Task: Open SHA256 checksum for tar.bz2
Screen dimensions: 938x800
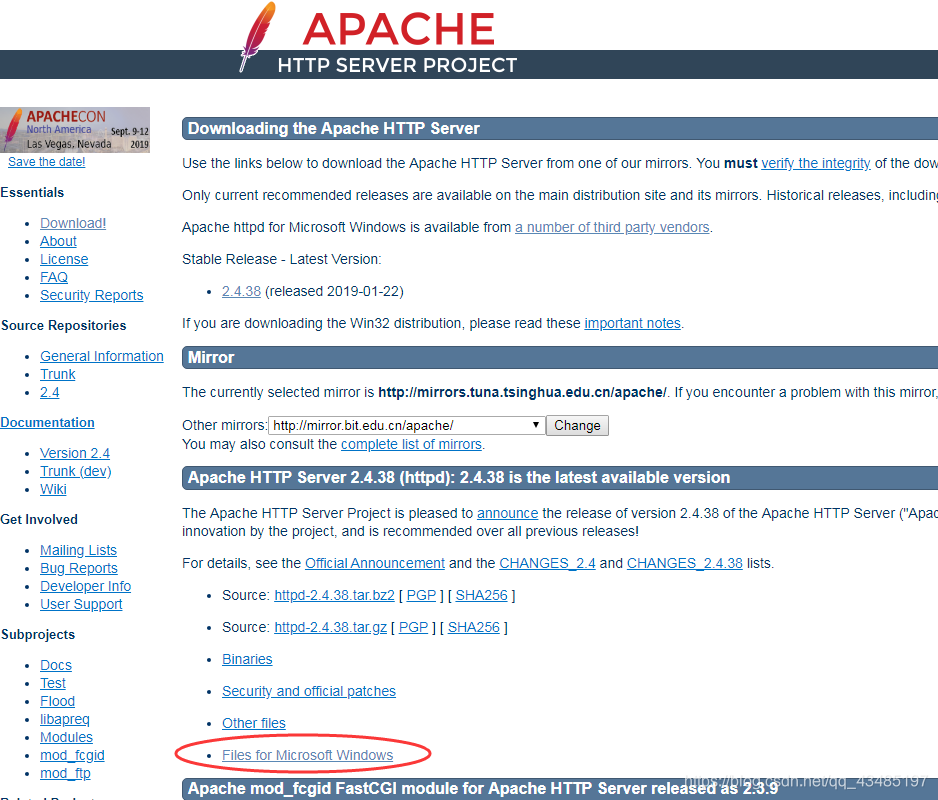Action: [x=482, y=595]
